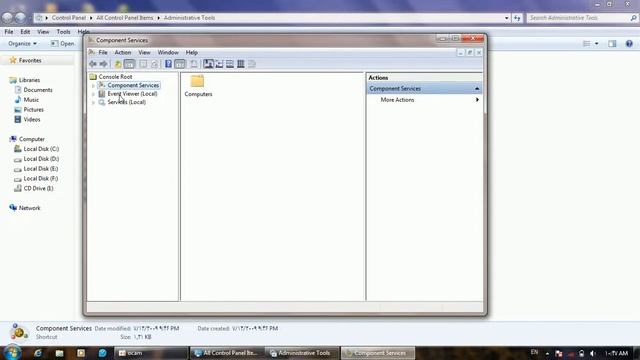Click the Forward arrow in Component Services toolbar
Image resolution: width=640 pixels, height=360 pixels.
click(x=104, y=64)
